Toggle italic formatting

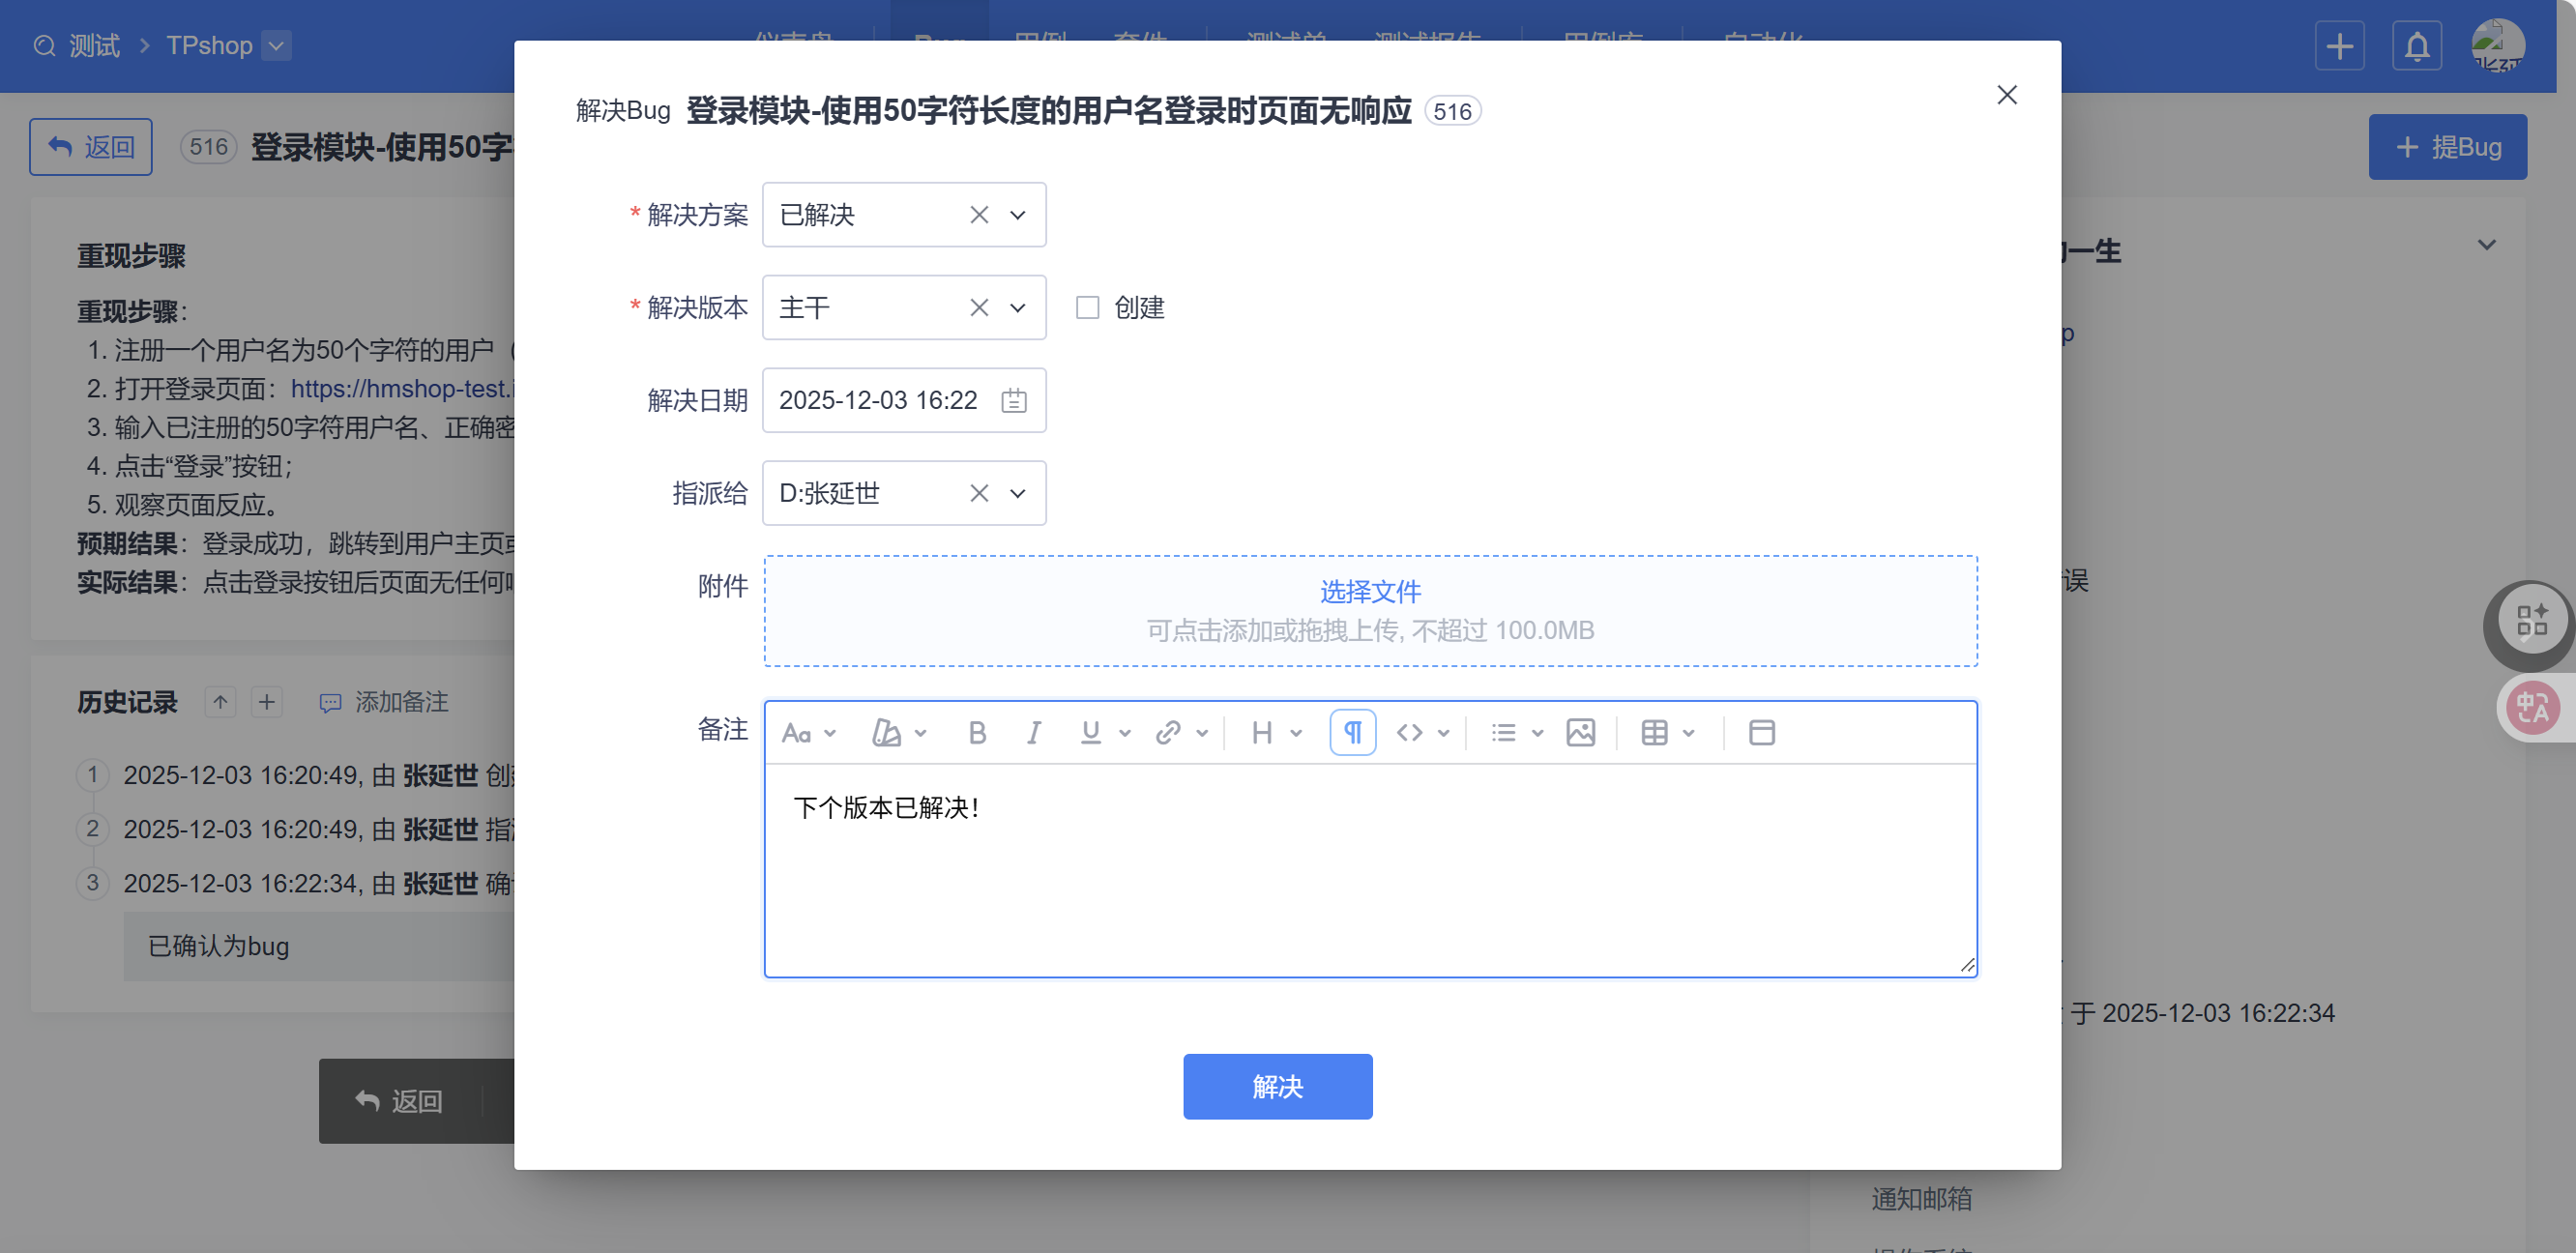(x=1033, y=734)
